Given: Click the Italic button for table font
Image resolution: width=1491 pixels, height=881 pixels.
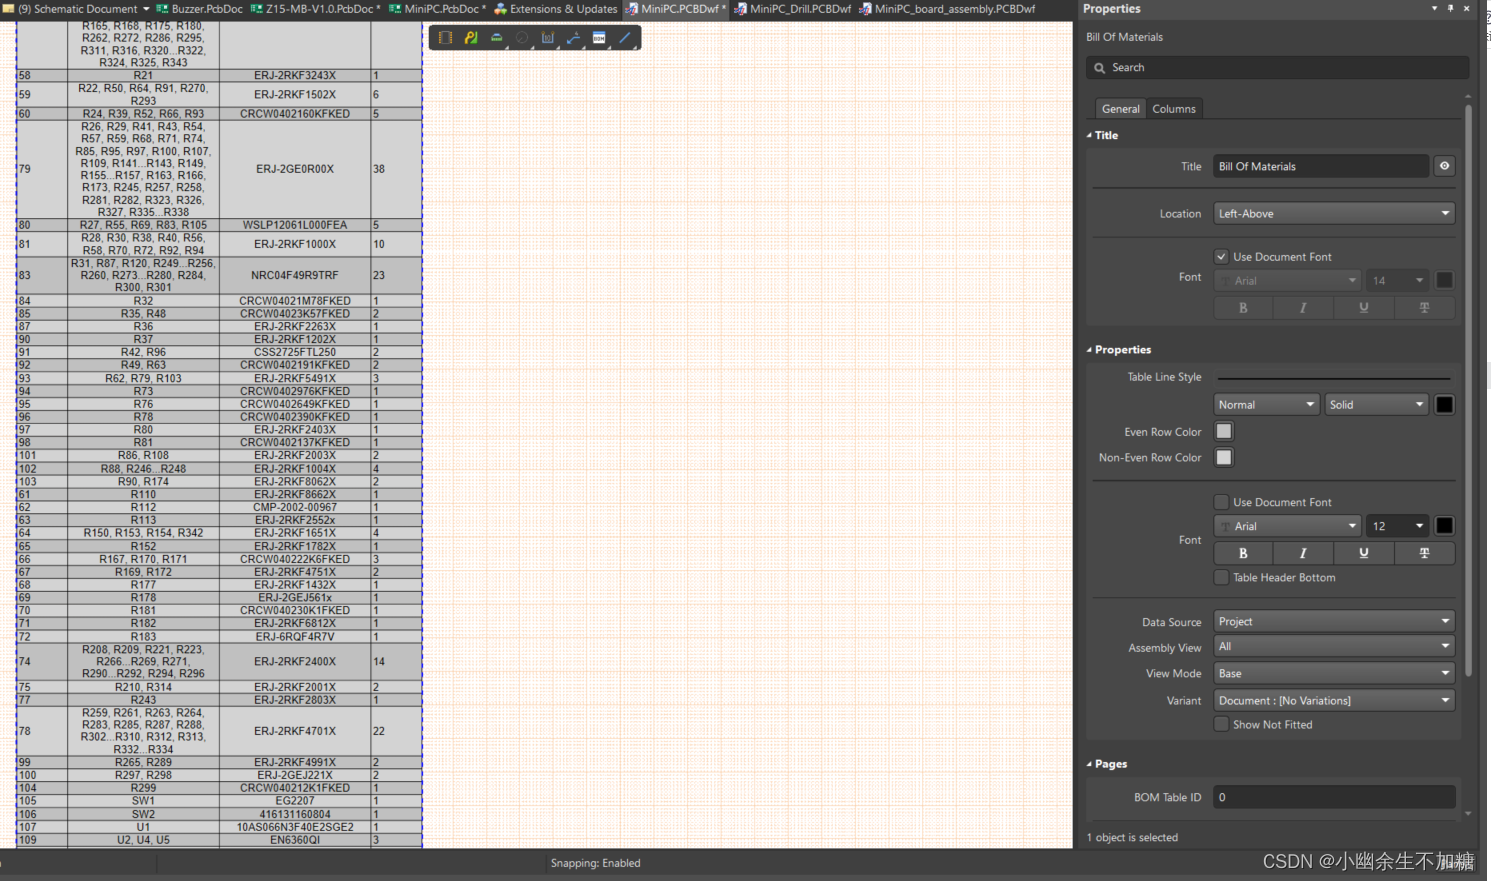Looking at the screenshot, I should pyautogui.click(x=1303, y=553).
